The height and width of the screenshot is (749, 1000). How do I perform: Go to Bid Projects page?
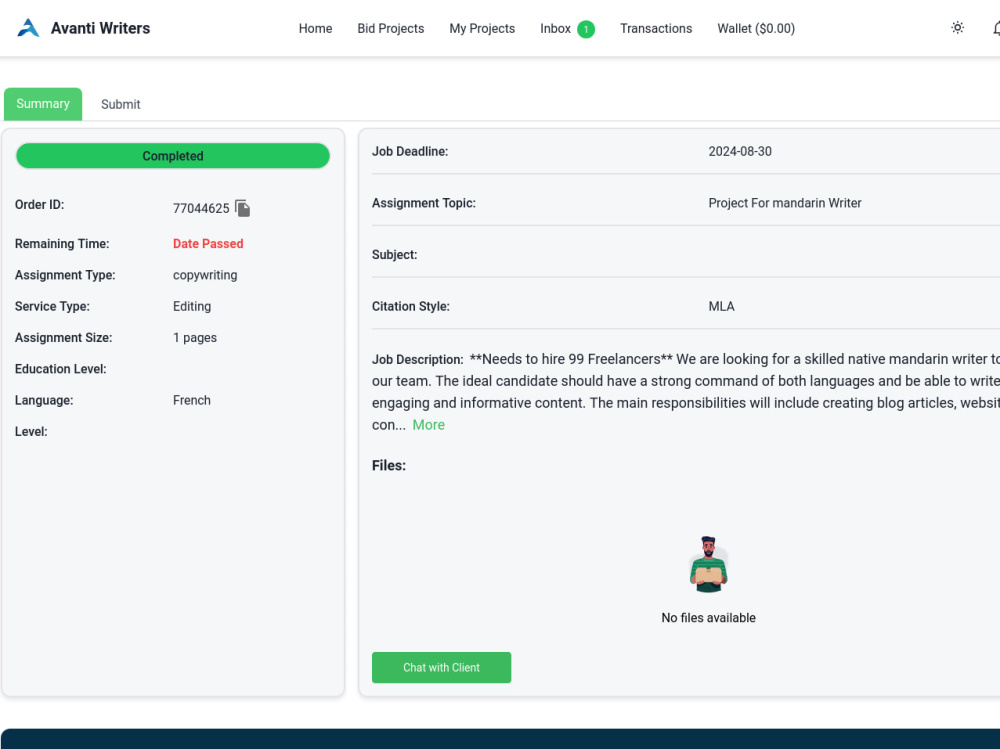point(390,29)
